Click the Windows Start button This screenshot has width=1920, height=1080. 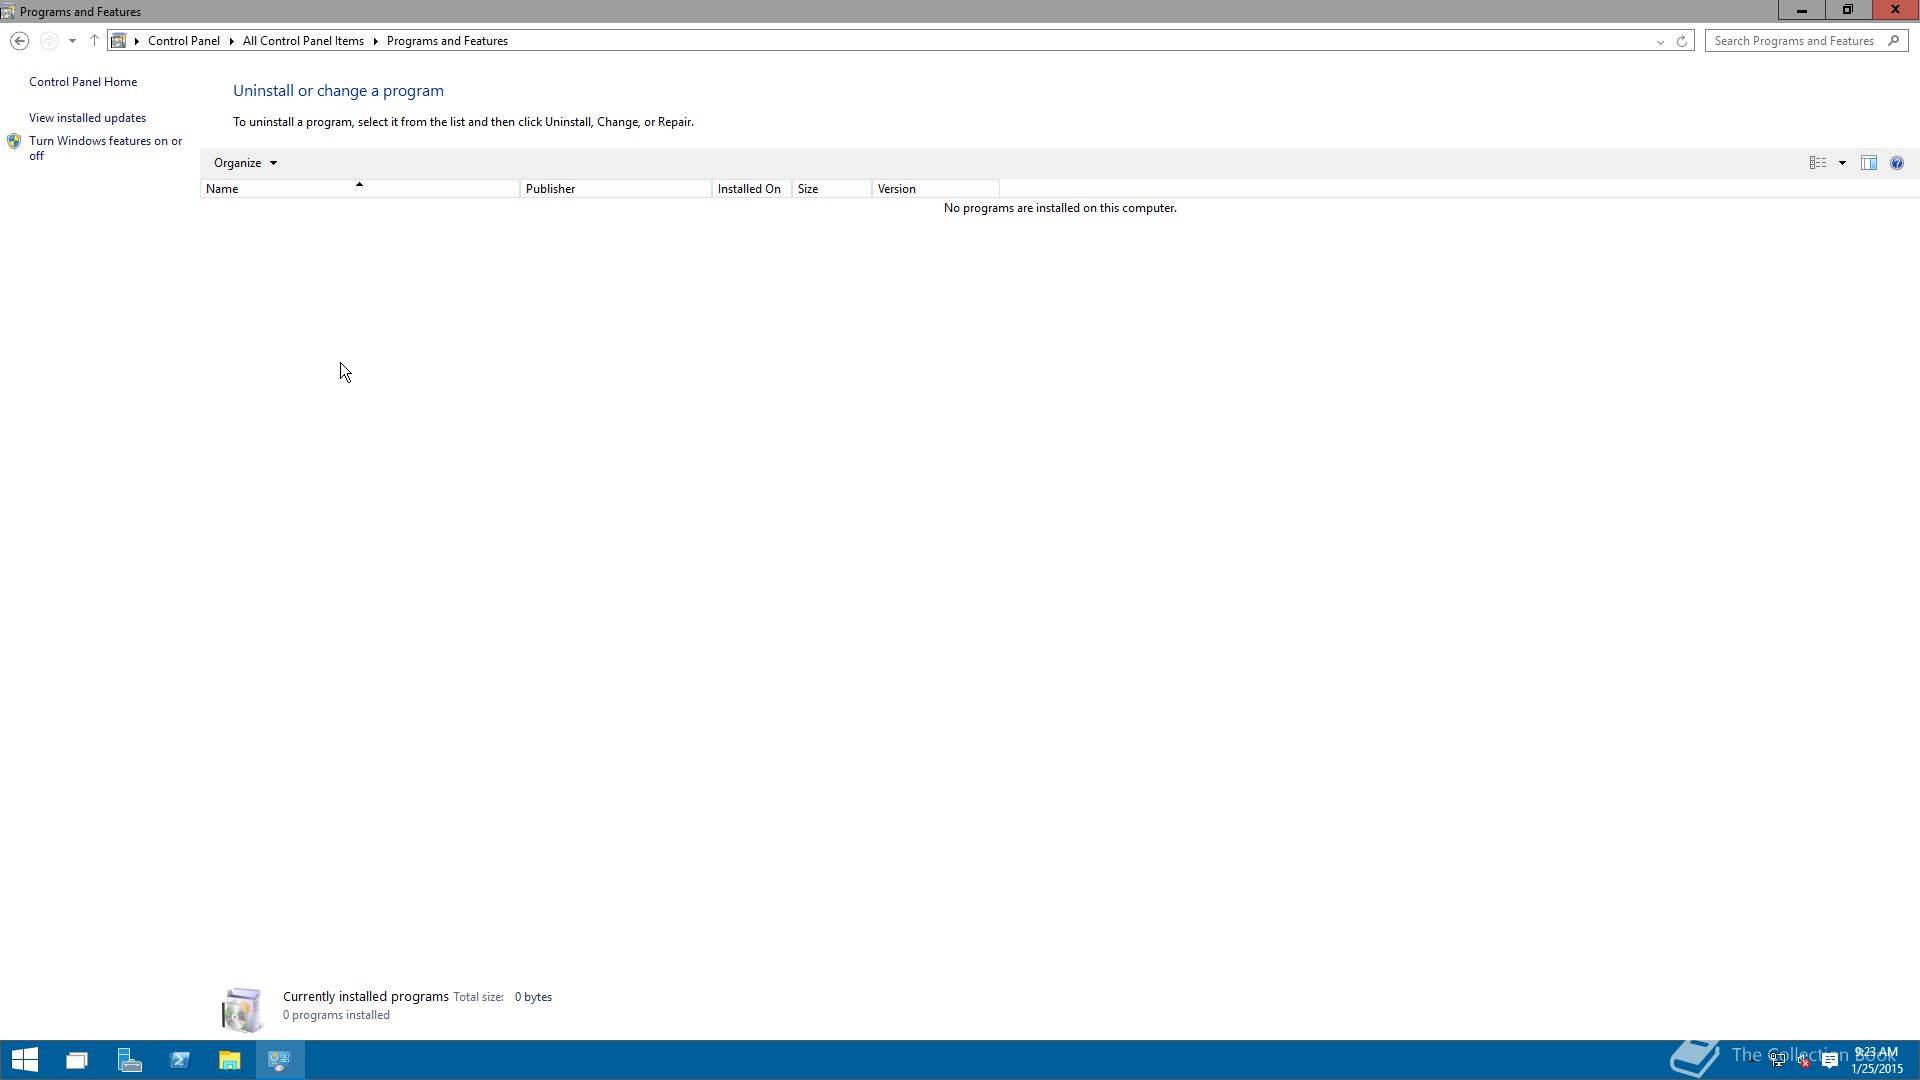click(x=25, y=1060)
